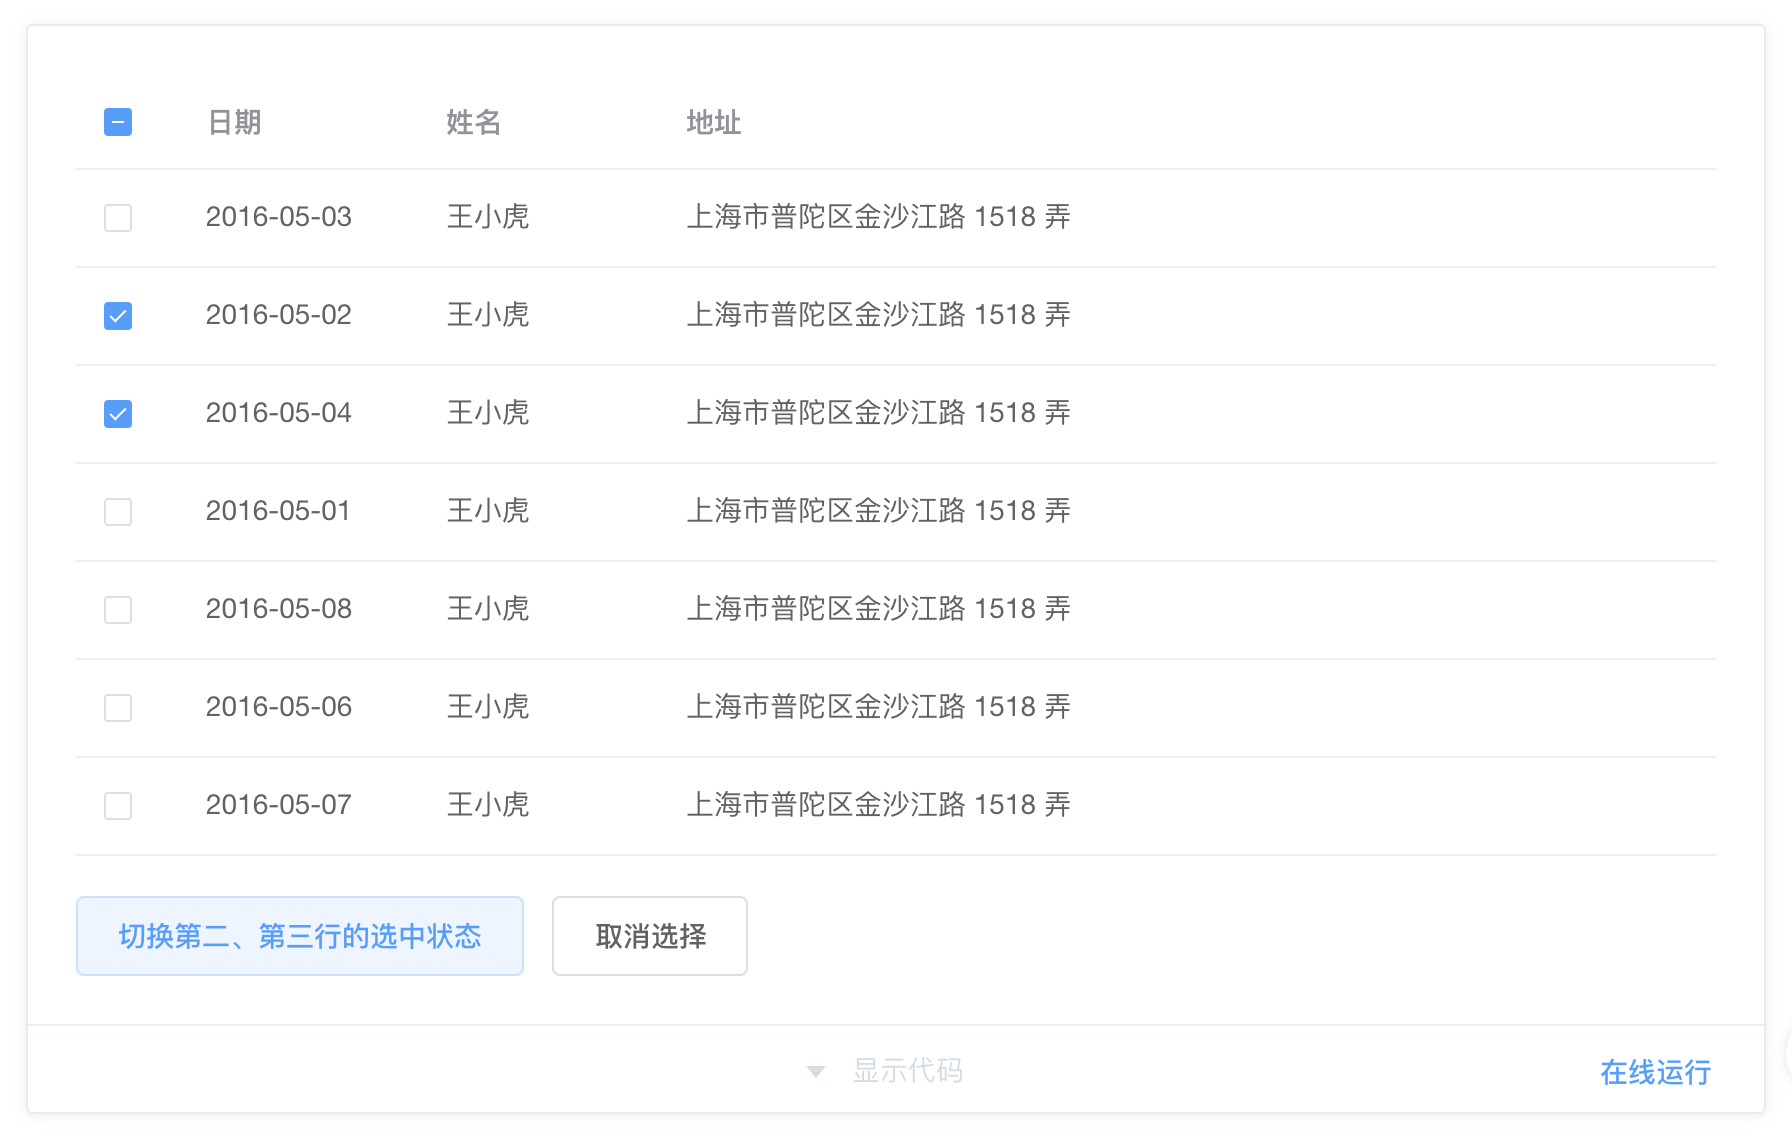The width and height of the screenshot is (1792, 1140).
Task: Click the 日期 column header
Action: [235, 122]
